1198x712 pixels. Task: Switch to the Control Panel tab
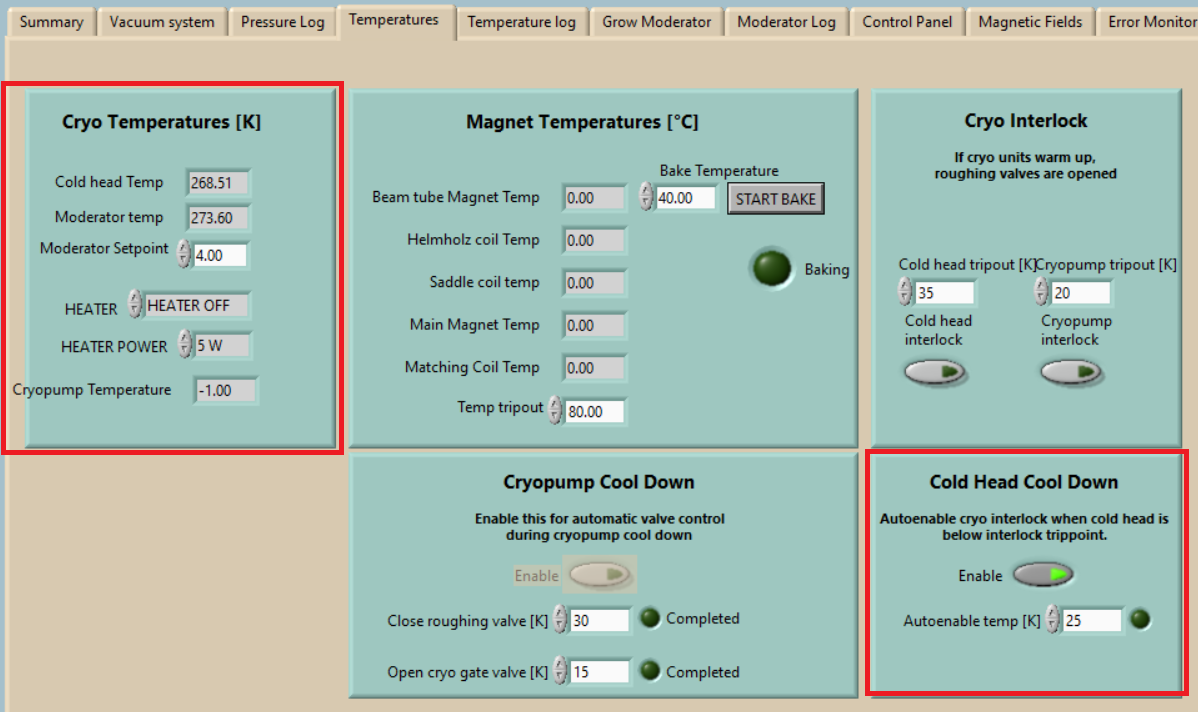[907, 22]
